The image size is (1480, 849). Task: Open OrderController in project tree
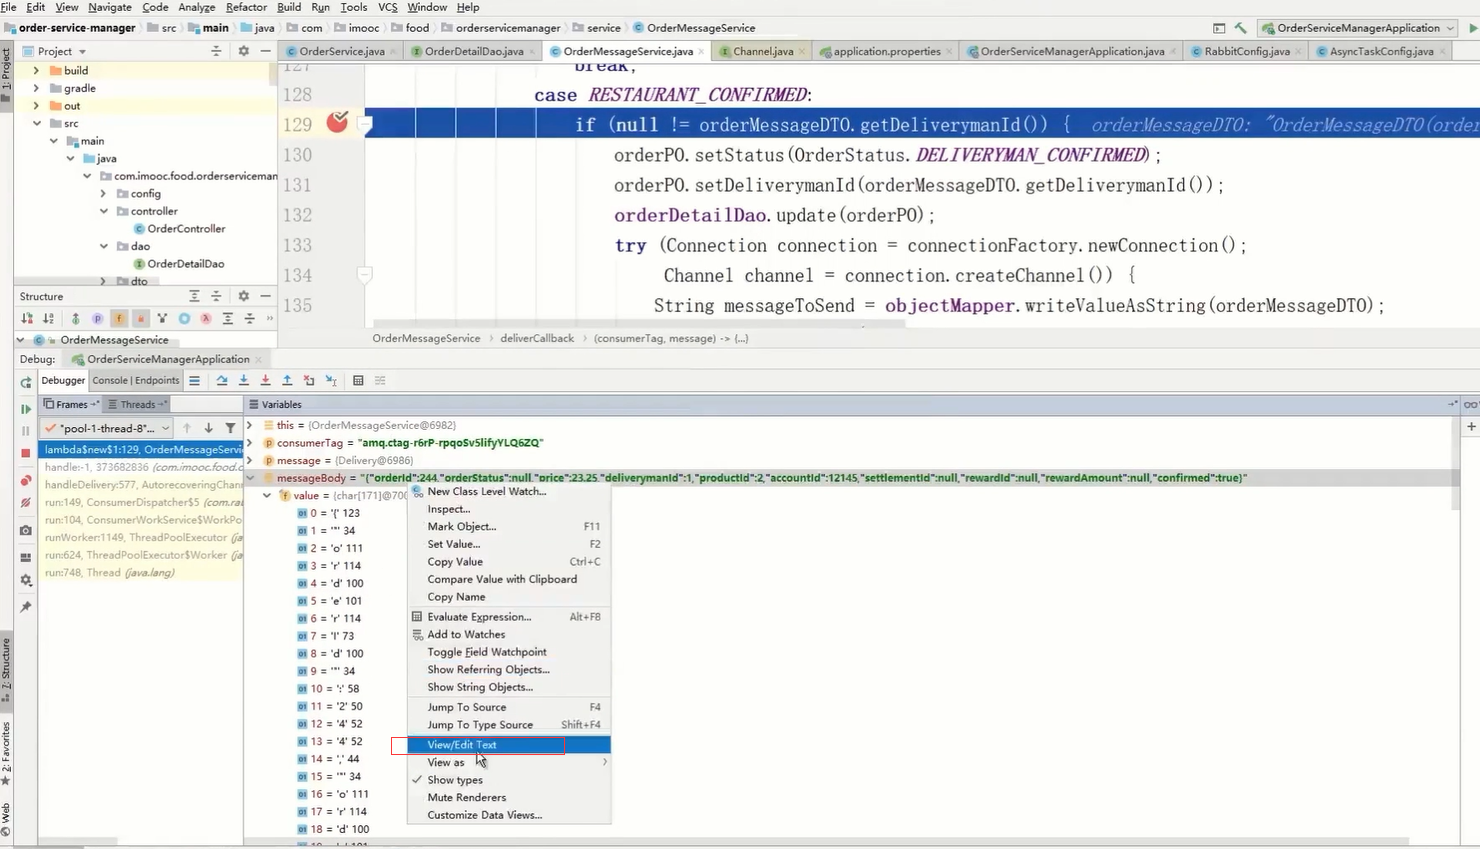tap(186, 229)
